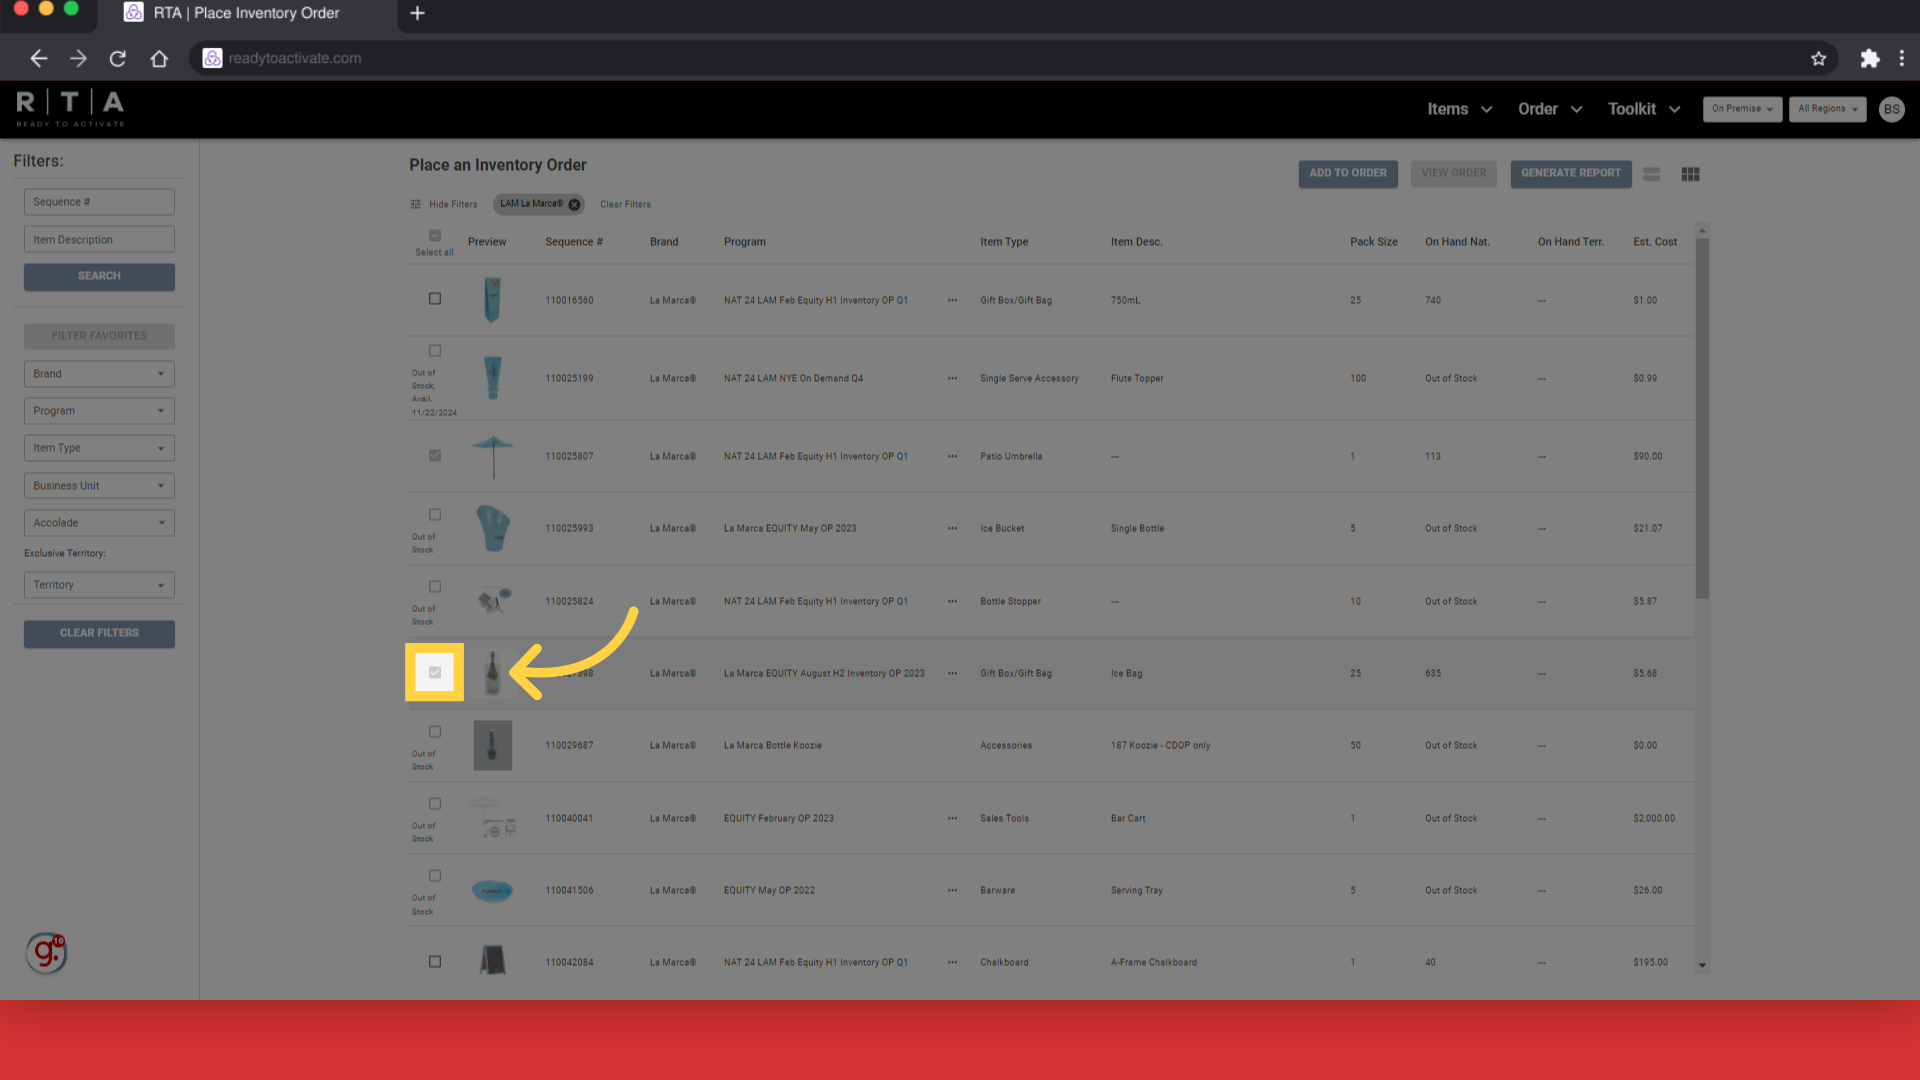
Task: Check the Gift Box 750mL row checkbox
Action: pyautogui.click(x=435, y=299)
